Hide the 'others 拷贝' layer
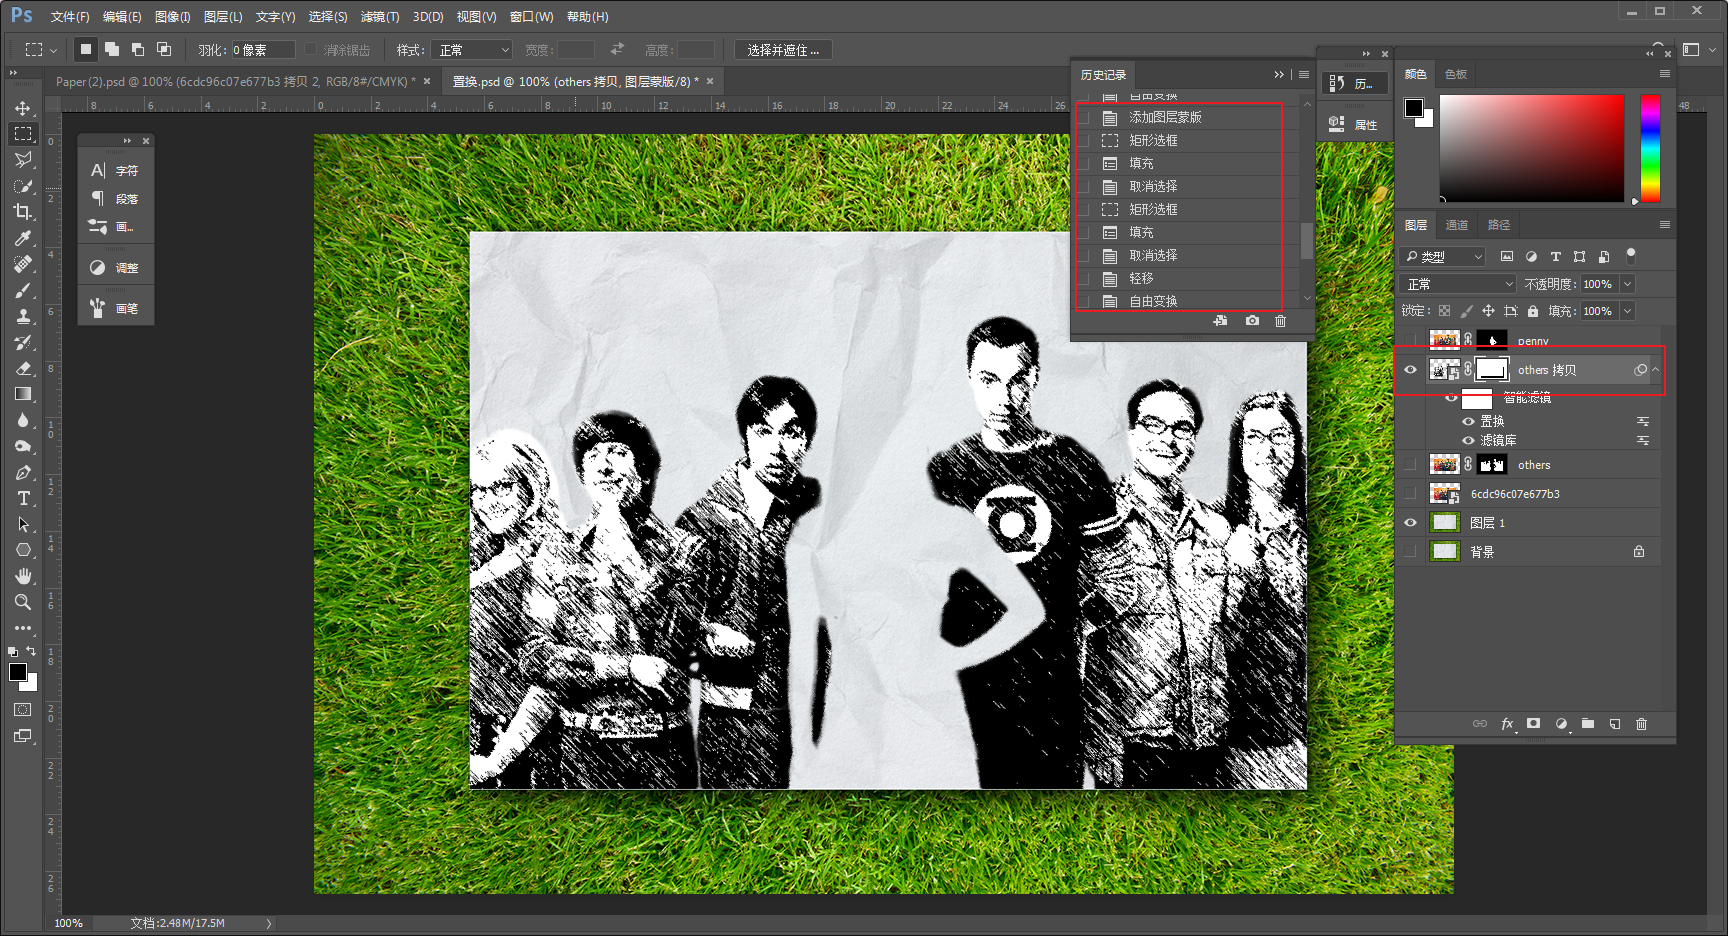 [x=1410, y=370]
